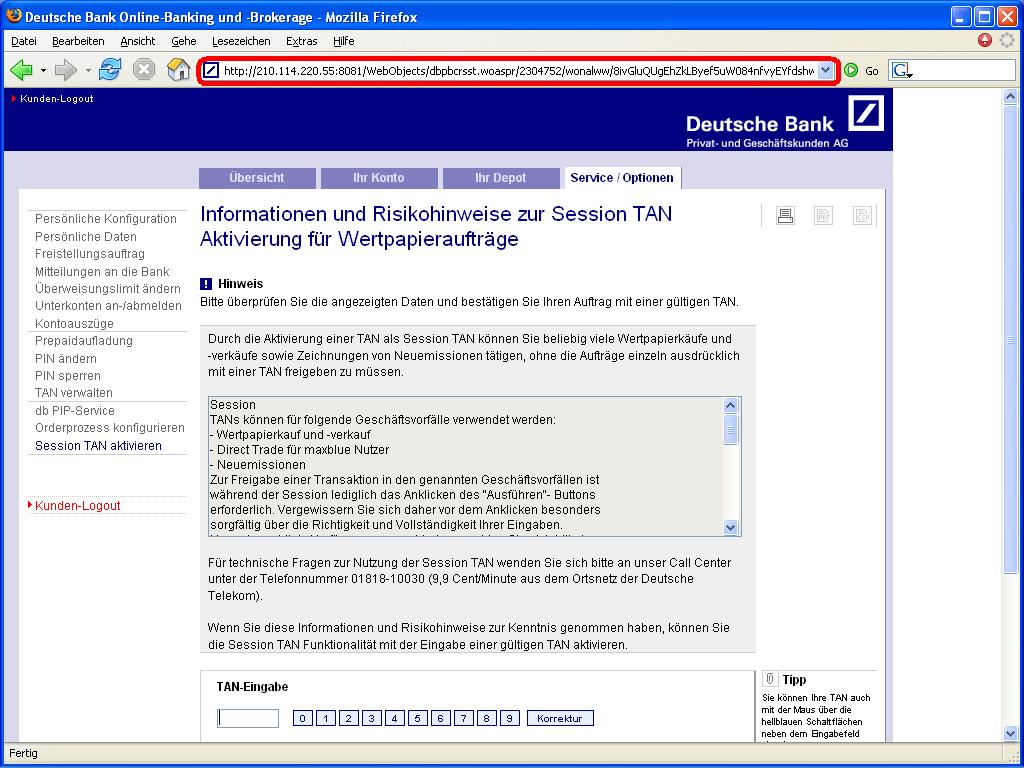Viewport: 1024px width, 768px height.
Task: Click the 5 digit keypad button
Action: [x=417, y=718]
